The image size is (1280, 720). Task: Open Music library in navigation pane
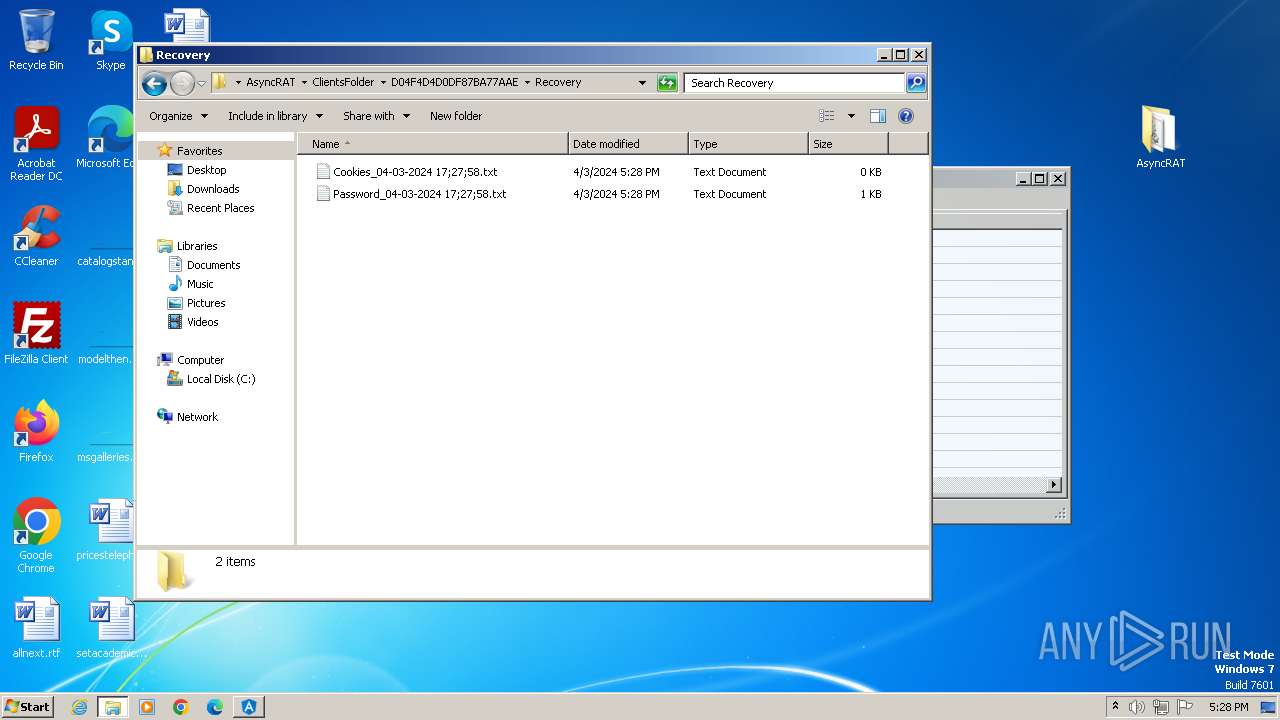click(200, 284)
